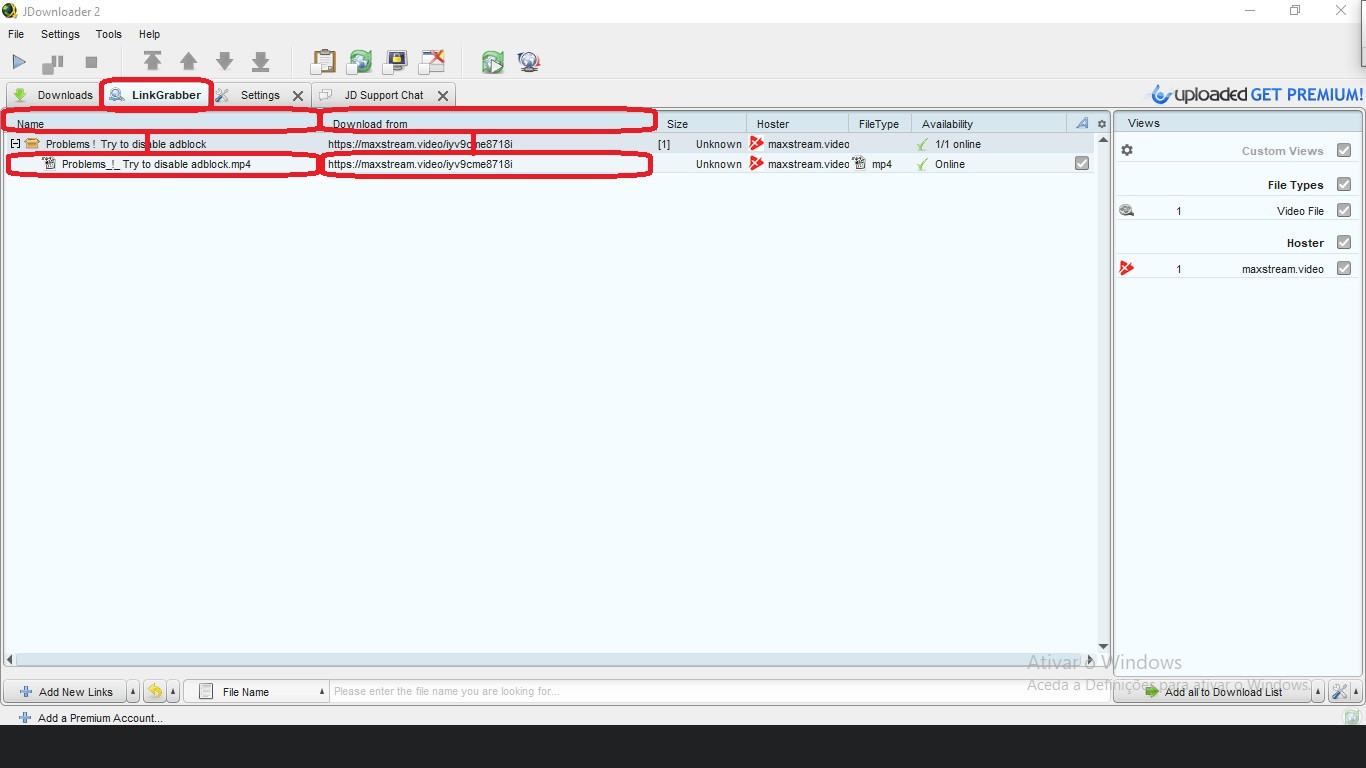Open table column settings gear icon
Screen dimensions: 1366x768
1102,124
